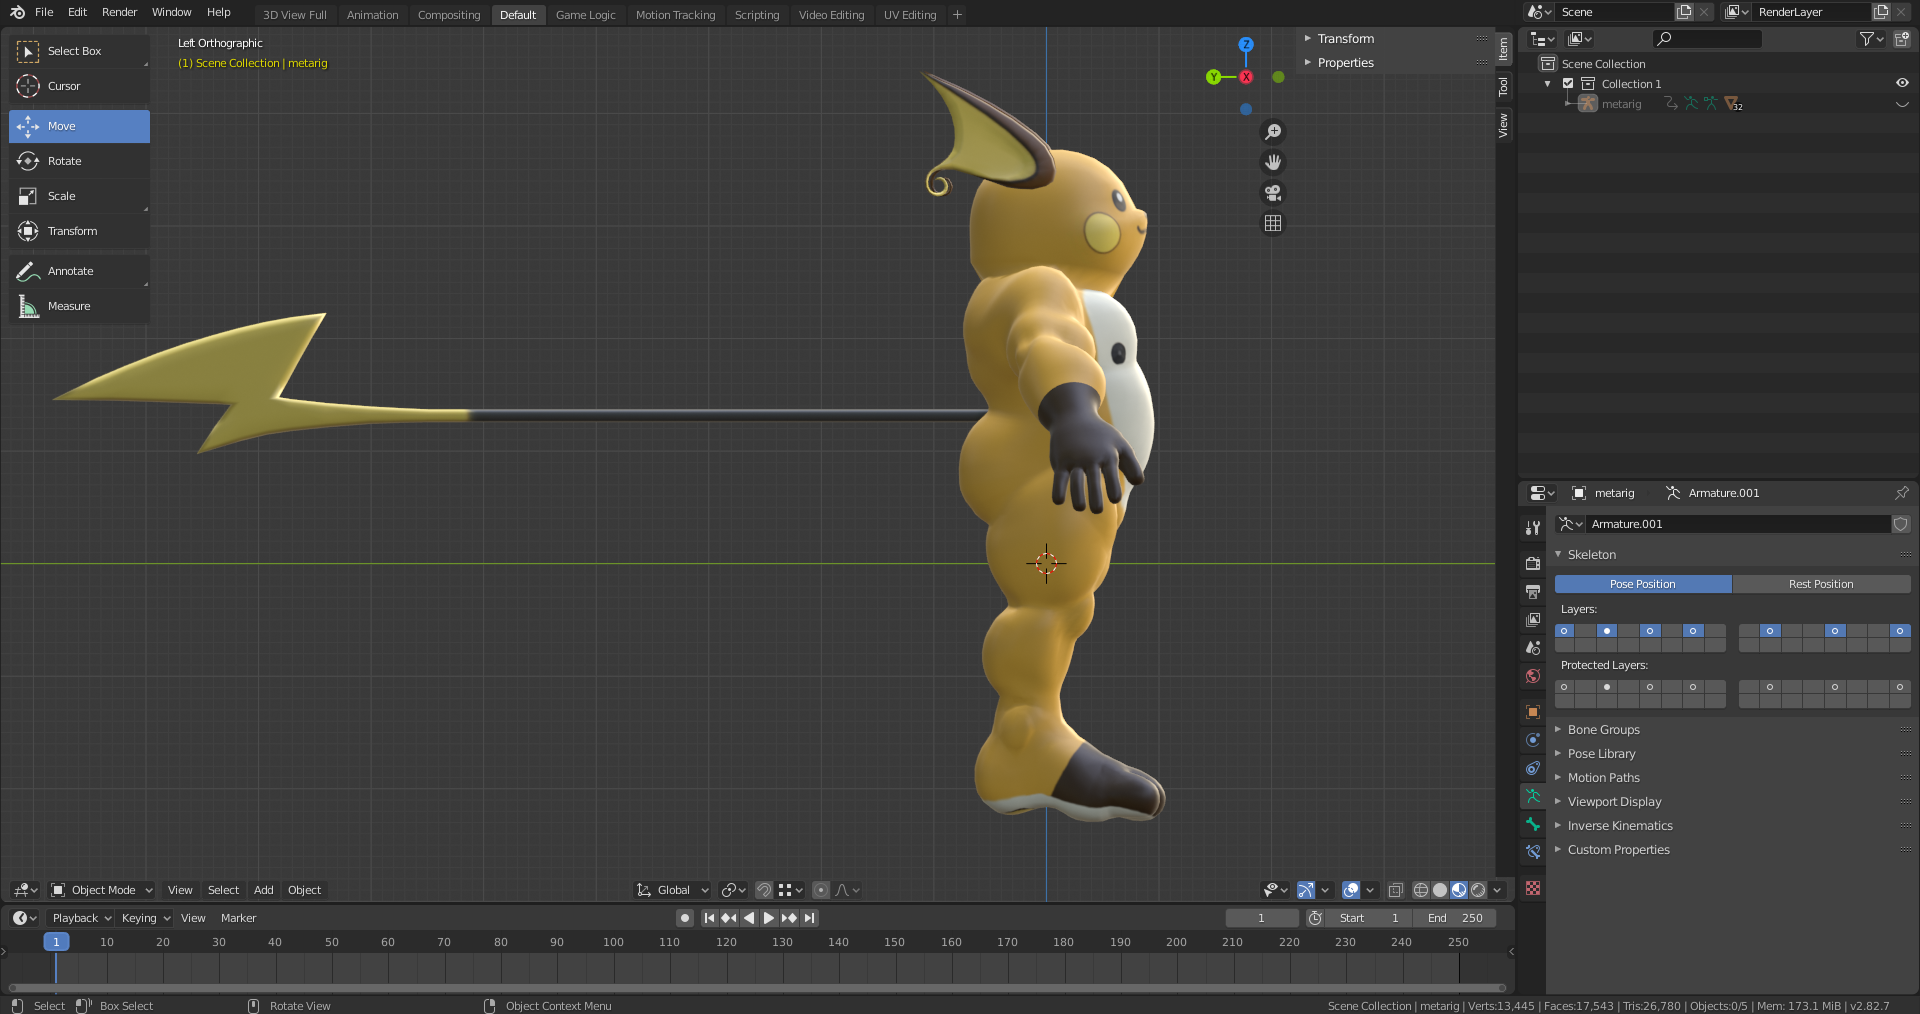Open the viewport Add menu
The height and width of the screenshot is (1014, 1920).
(263, 890)
